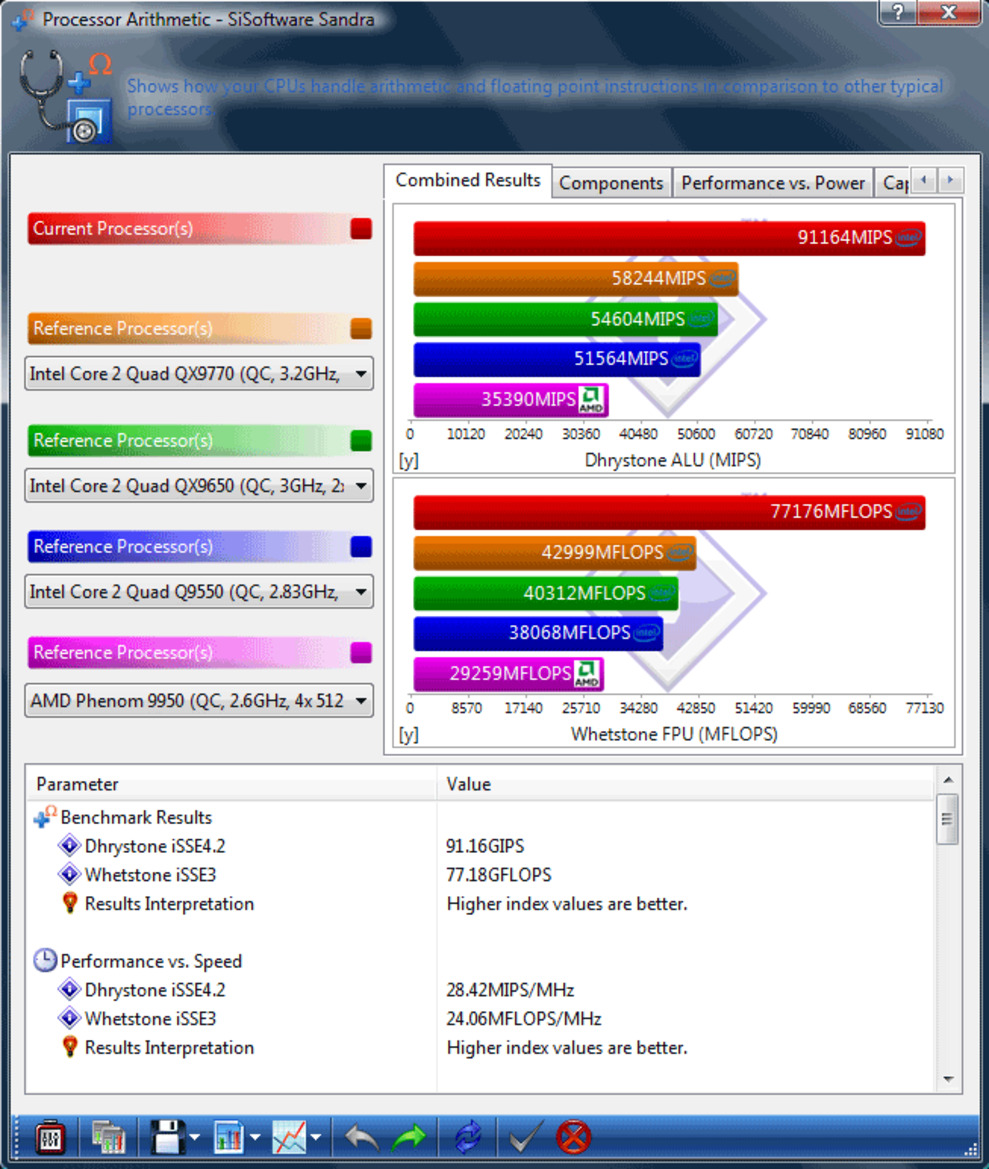This screenshot has width=989, height=1169.
Task: Open the Intel Core 2 Quad QX9770 dropdown
Action: point(199,374)
